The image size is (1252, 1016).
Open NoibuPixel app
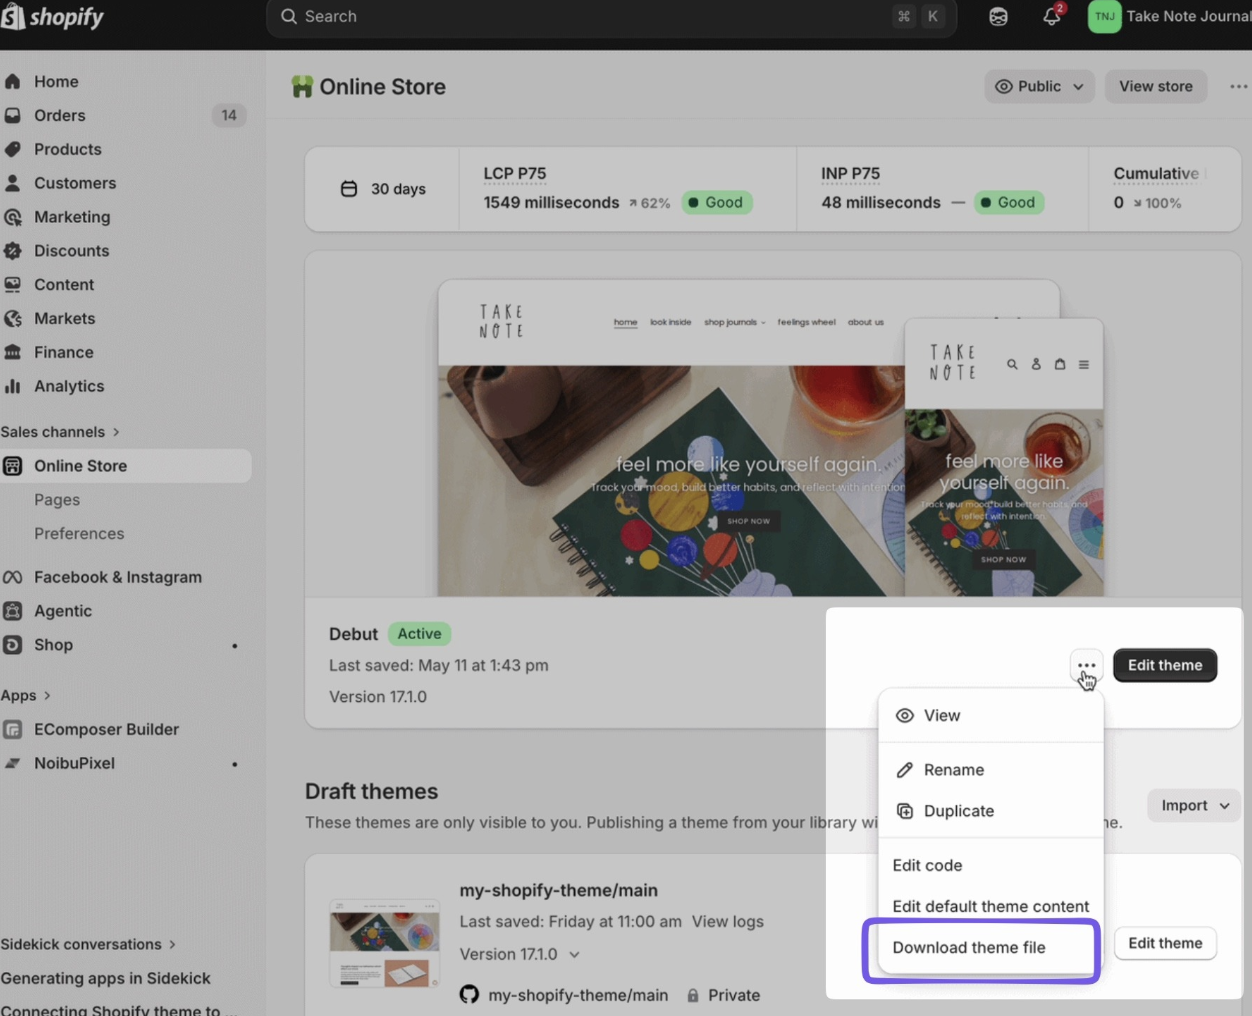pyautogui.click(x=74, y=764)
